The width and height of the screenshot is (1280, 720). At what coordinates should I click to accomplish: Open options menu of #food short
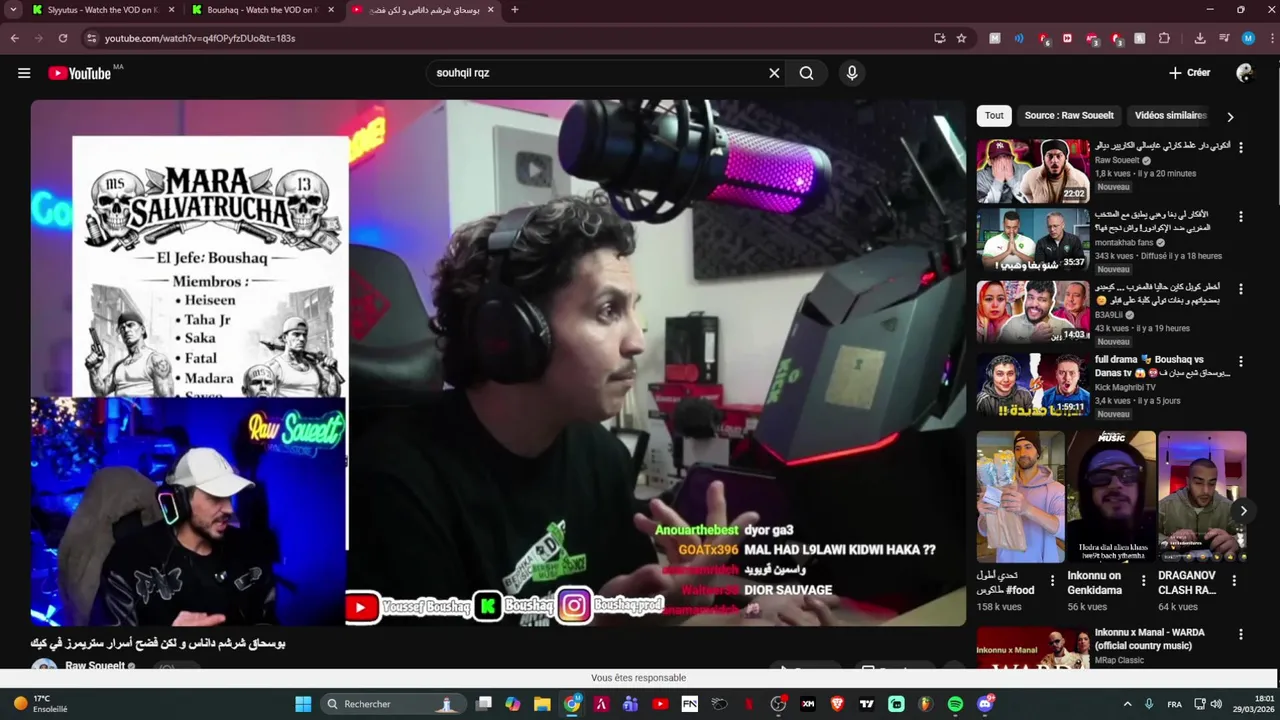coord(1052,580)
